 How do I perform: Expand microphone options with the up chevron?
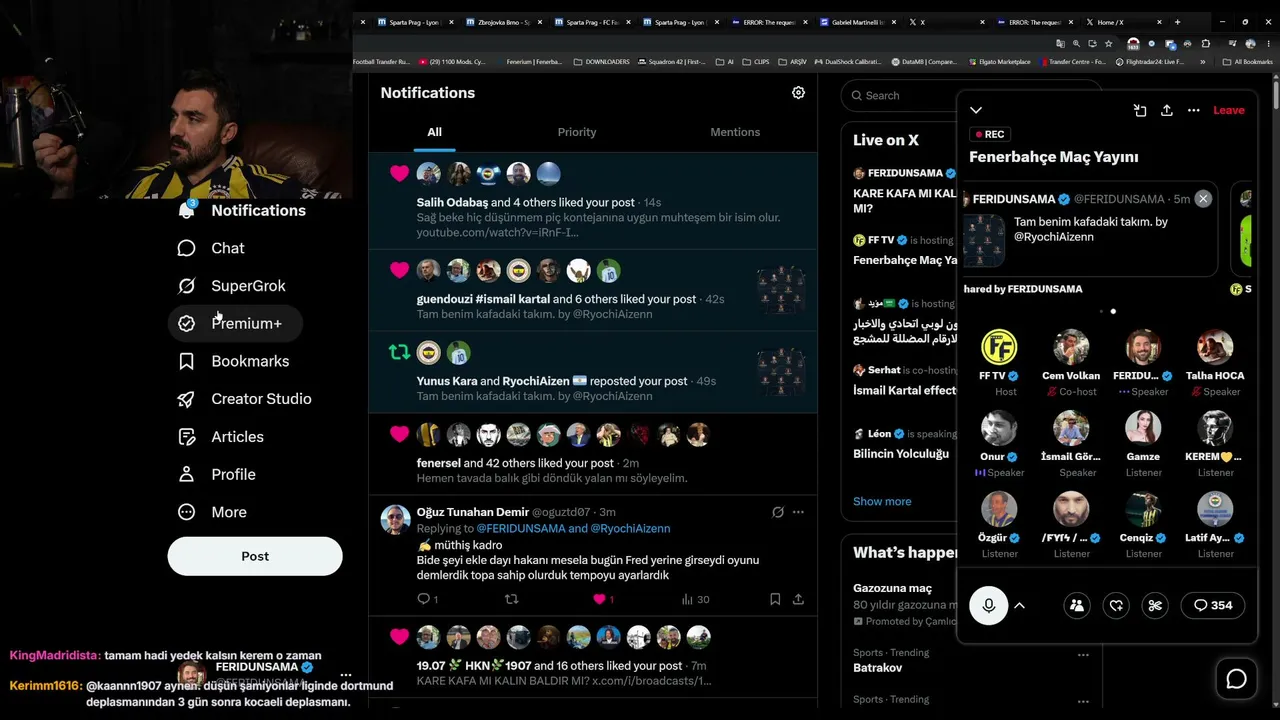pyautogui.click(x=1020, y=605)
